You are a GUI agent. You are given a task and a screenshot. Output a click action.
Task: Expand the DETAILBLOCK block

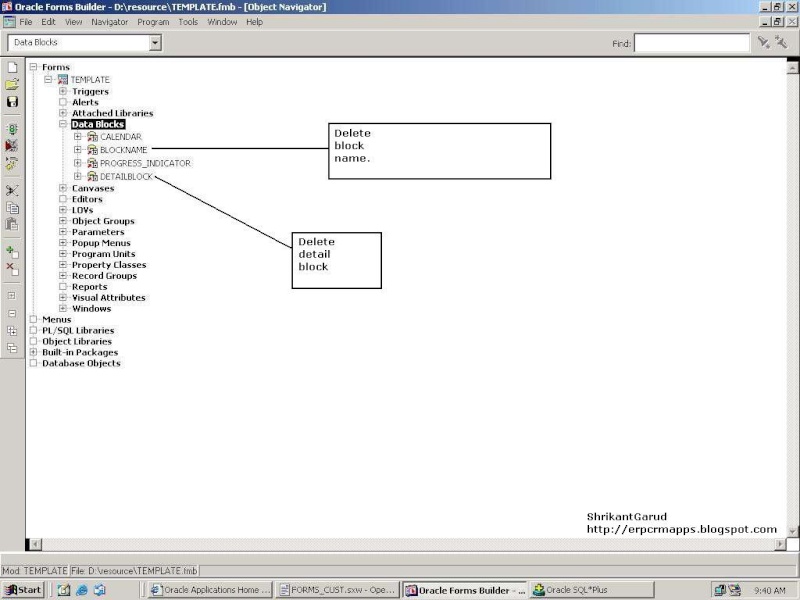tap(78, 177)
